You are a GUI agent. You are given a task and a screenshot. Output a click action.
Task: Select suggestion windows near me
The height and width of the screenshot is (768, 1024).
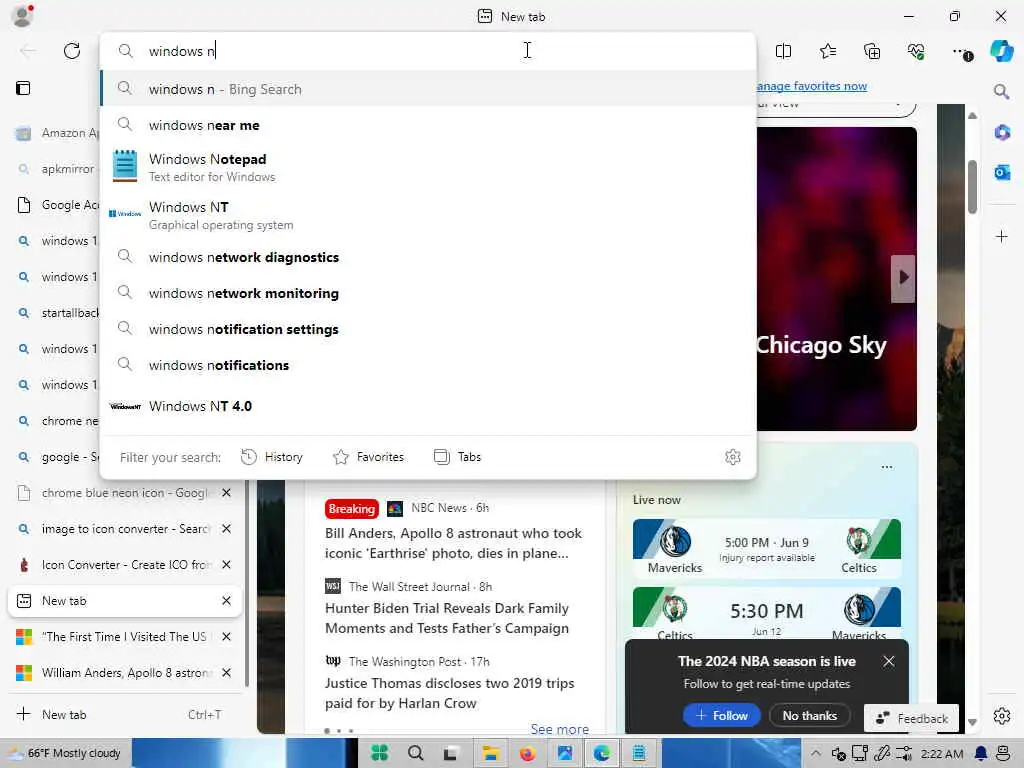tap(428, 125)
